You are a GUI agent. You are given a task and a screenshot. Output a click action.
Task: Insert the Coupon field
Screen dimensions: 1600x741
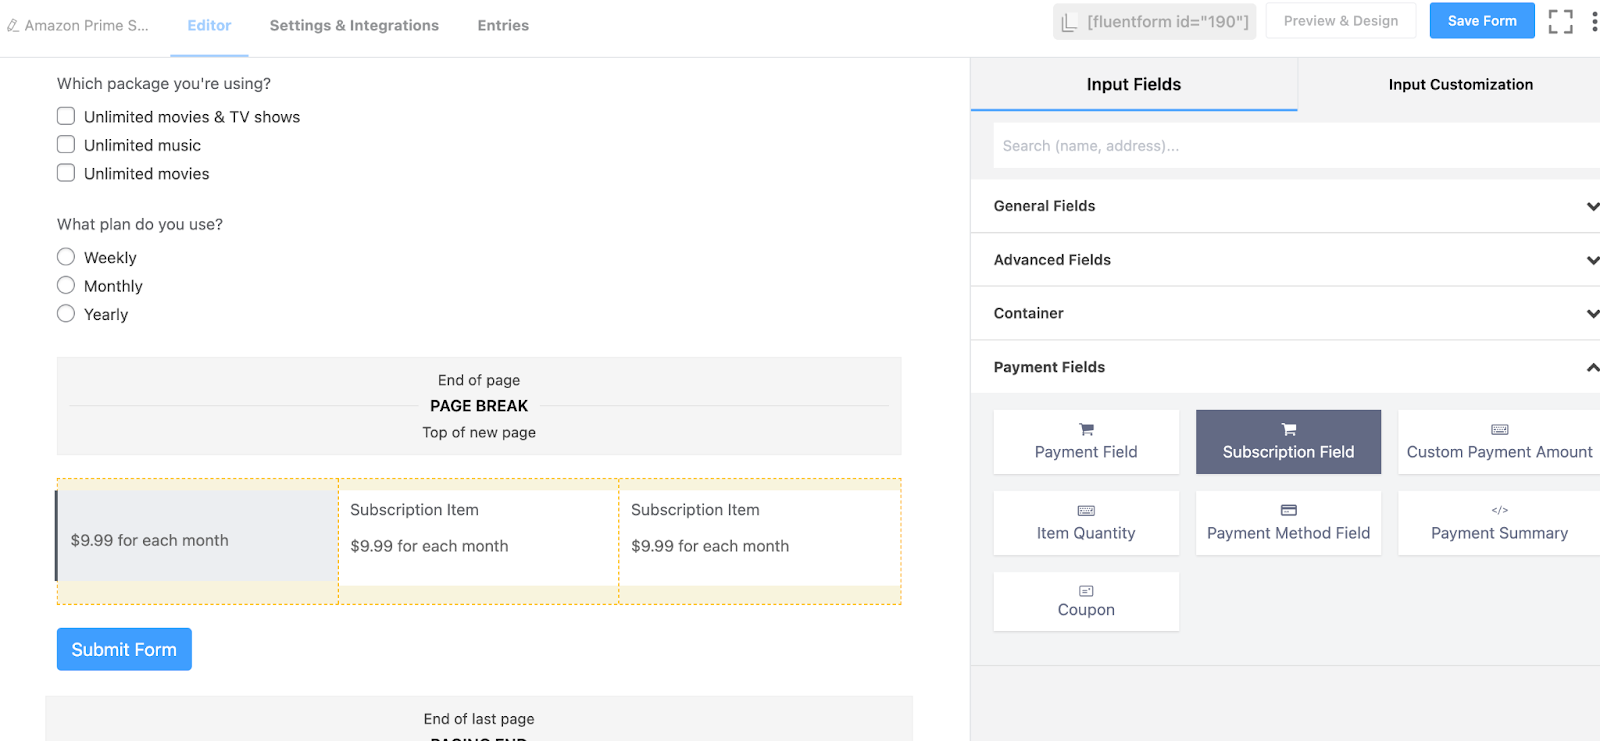[x=1086, y=601]
